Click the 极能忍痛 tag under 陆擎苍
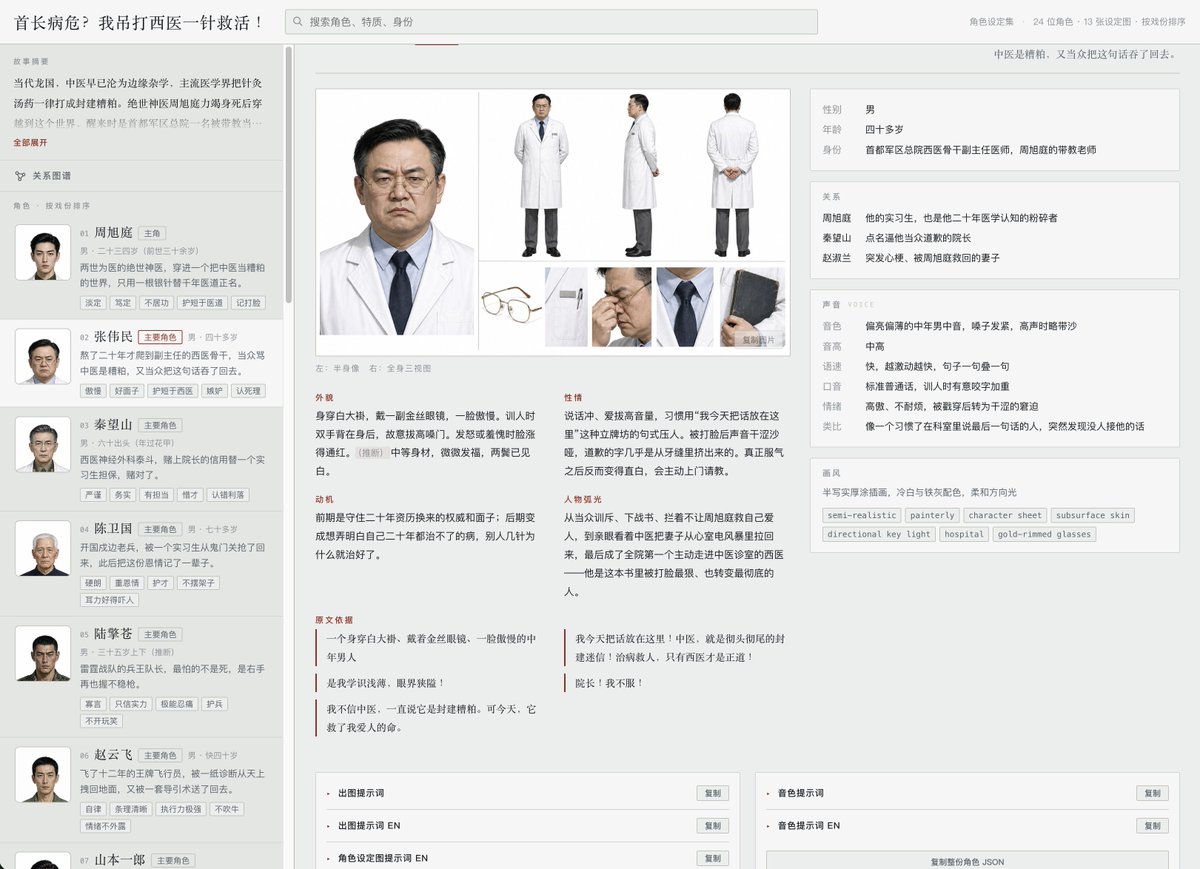The image size is (1200, 869). 177,704
